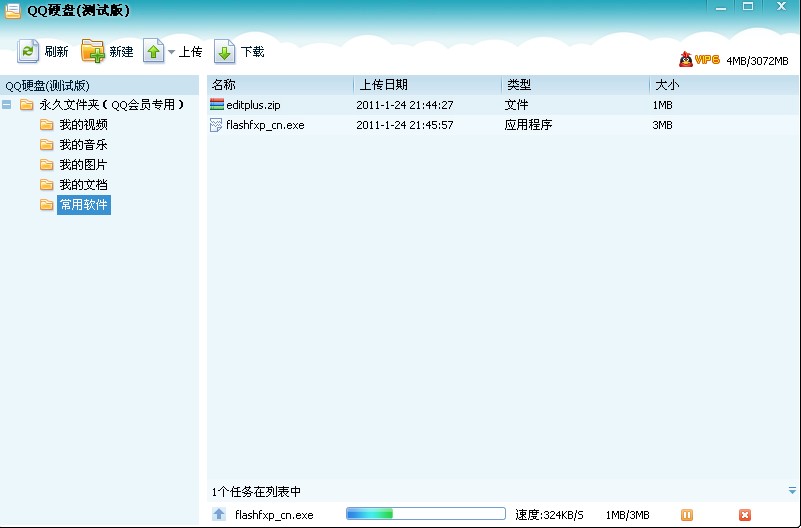Maximize the QQ硬盘 window
The width and height of the screenshot is (801, 528).
pyautogui.click(x=748, y=7)
